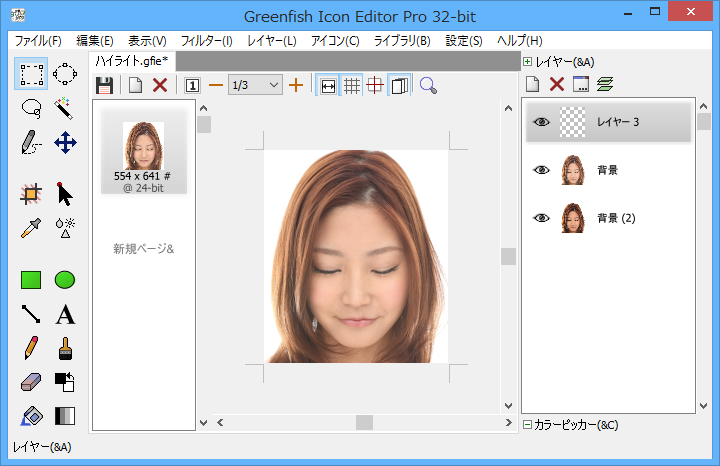
Task: Toggle the pixel grid display button
Action: pyautogui.click(x=352, y=85)
